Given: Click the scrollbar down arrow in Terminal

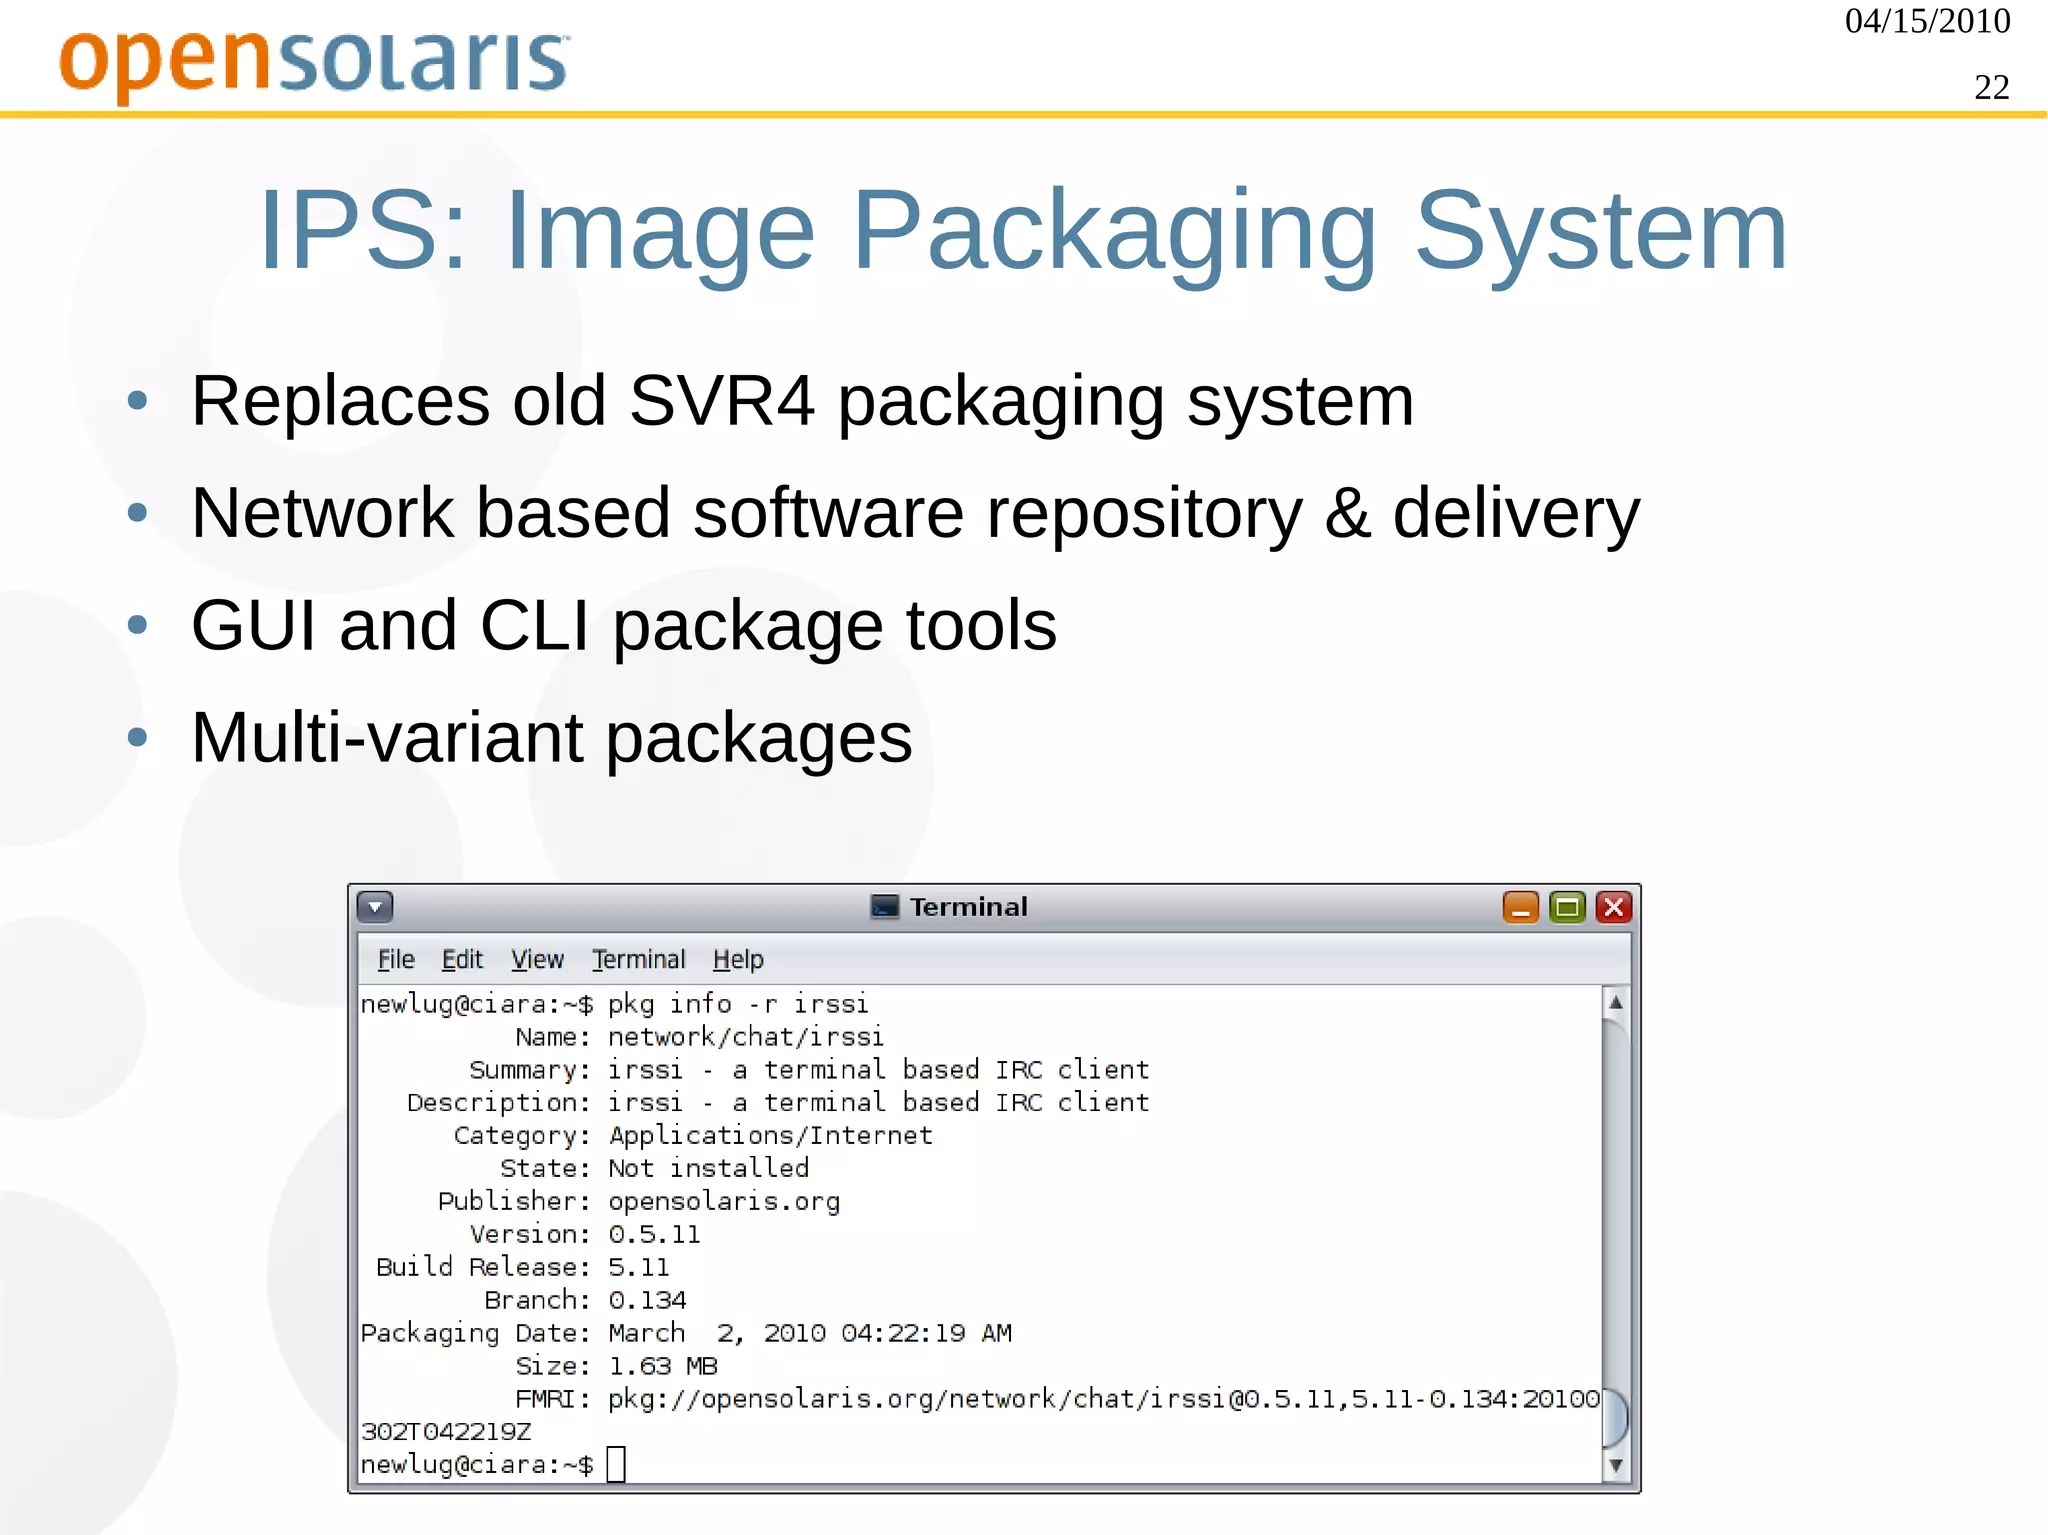Looking at the screenshot, I should pos(1616,1466).
